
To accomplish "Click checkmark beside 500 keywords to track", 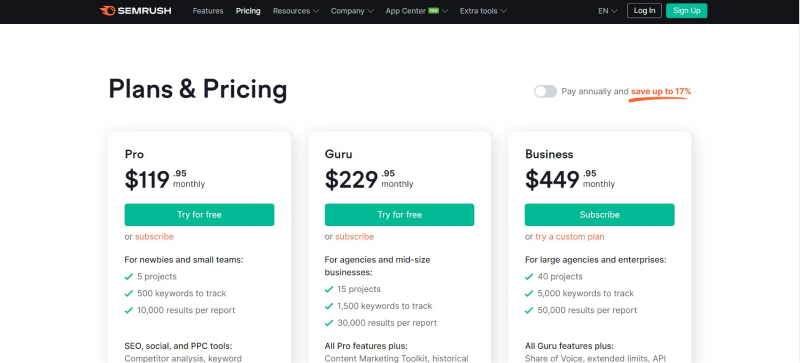I will click(x=129, y=294).
